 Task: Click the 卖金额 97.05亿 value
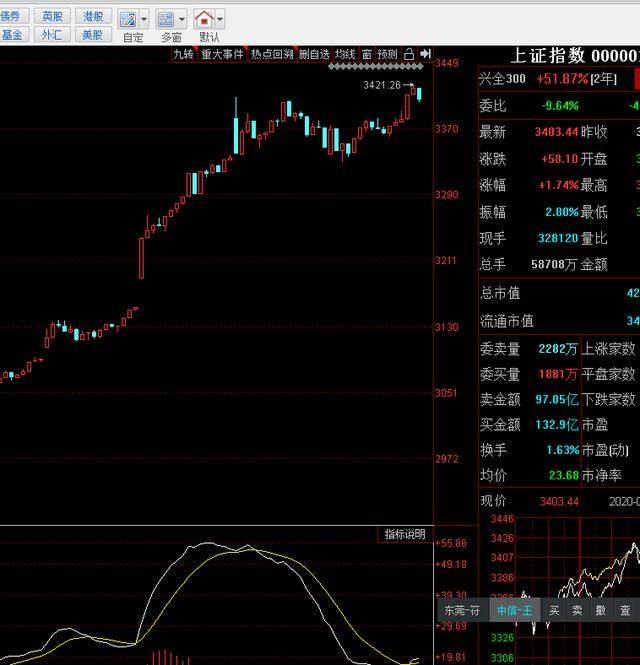pyautogui.click(x=557, y=399)
